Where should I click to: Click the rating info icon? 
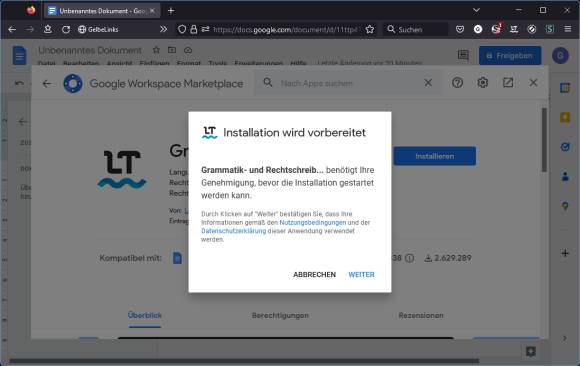coord(409,258)
